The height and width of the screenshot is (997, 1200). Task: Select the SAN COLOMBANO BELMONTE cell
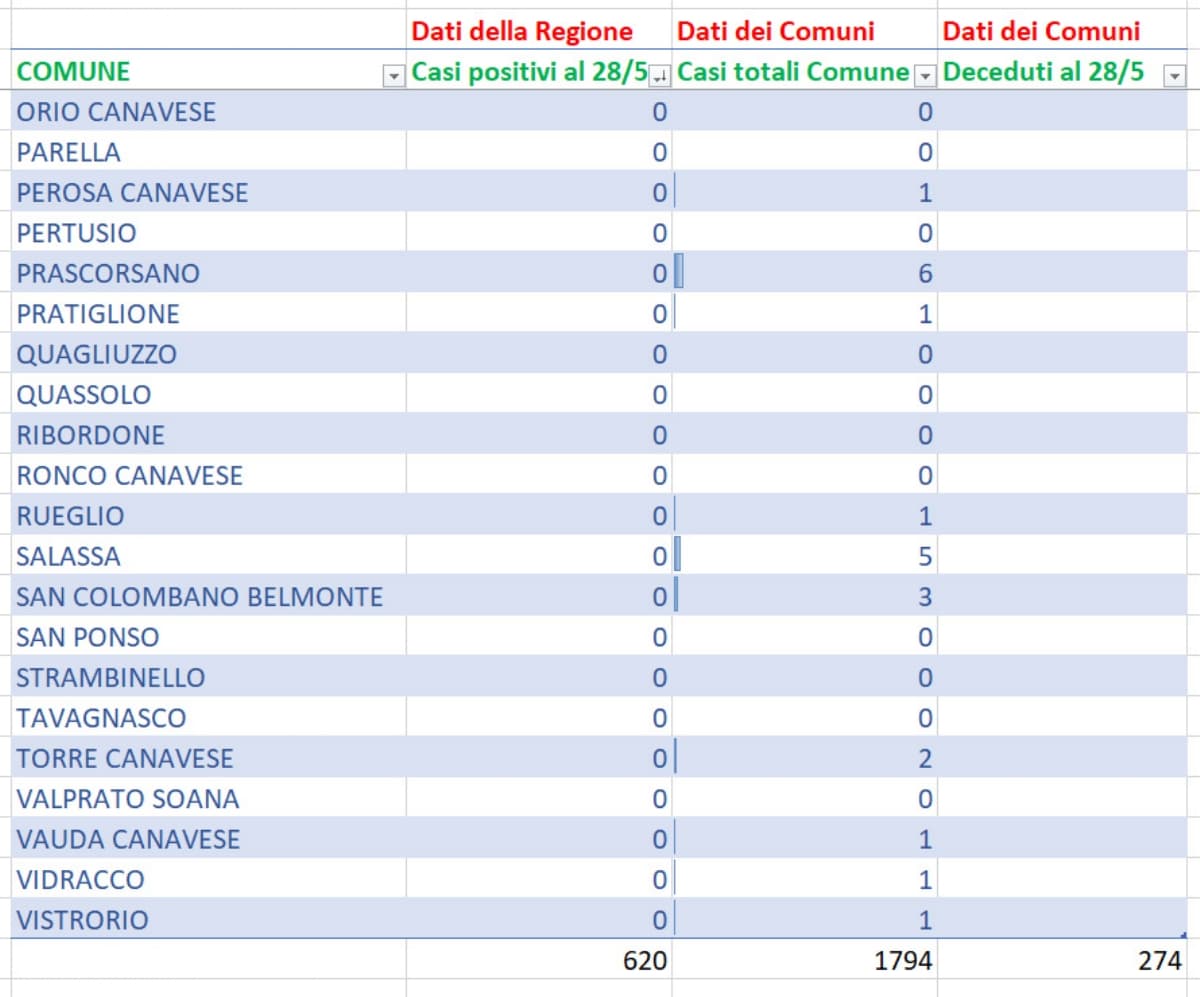(200, 597)
